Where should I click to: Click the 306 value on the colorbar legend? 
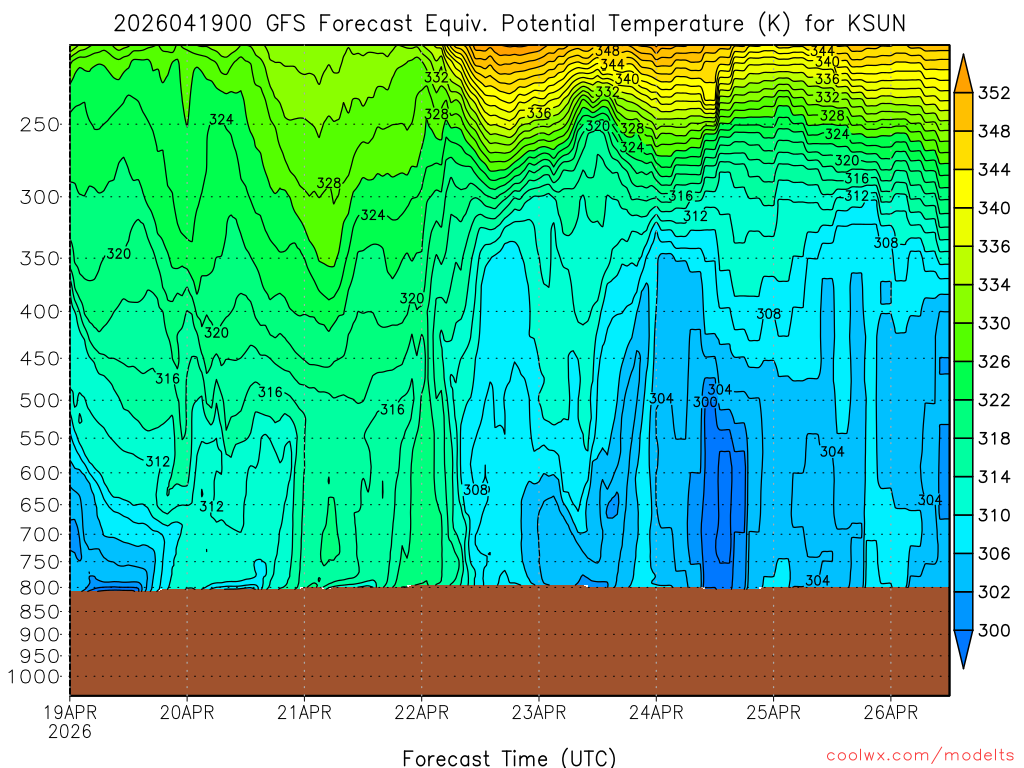click(x=993, y=554)
